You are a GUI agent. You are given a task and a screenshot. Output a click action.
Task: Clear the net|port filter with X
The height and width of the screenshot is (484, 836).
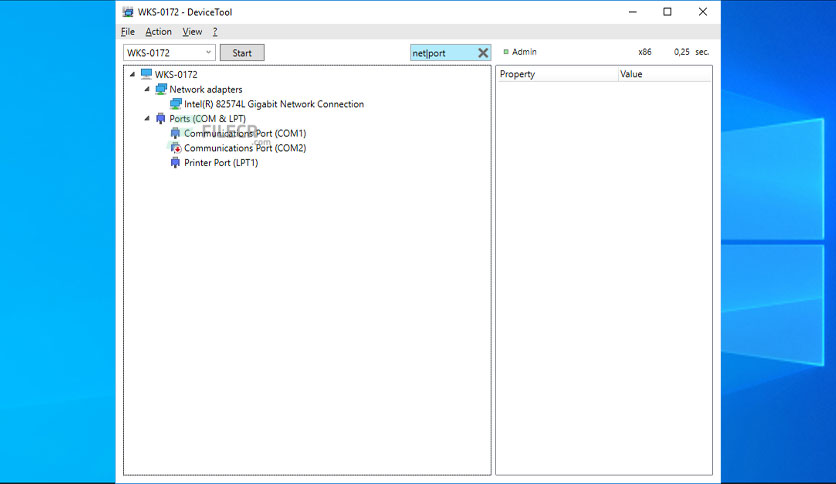tap(483, 53)
